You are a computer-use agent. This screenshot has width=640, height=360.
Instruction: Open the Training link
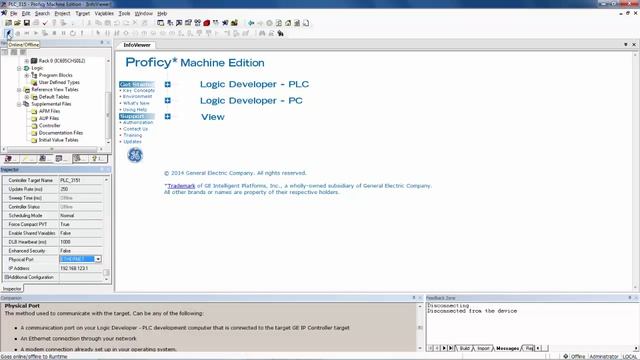coord(133,135)
